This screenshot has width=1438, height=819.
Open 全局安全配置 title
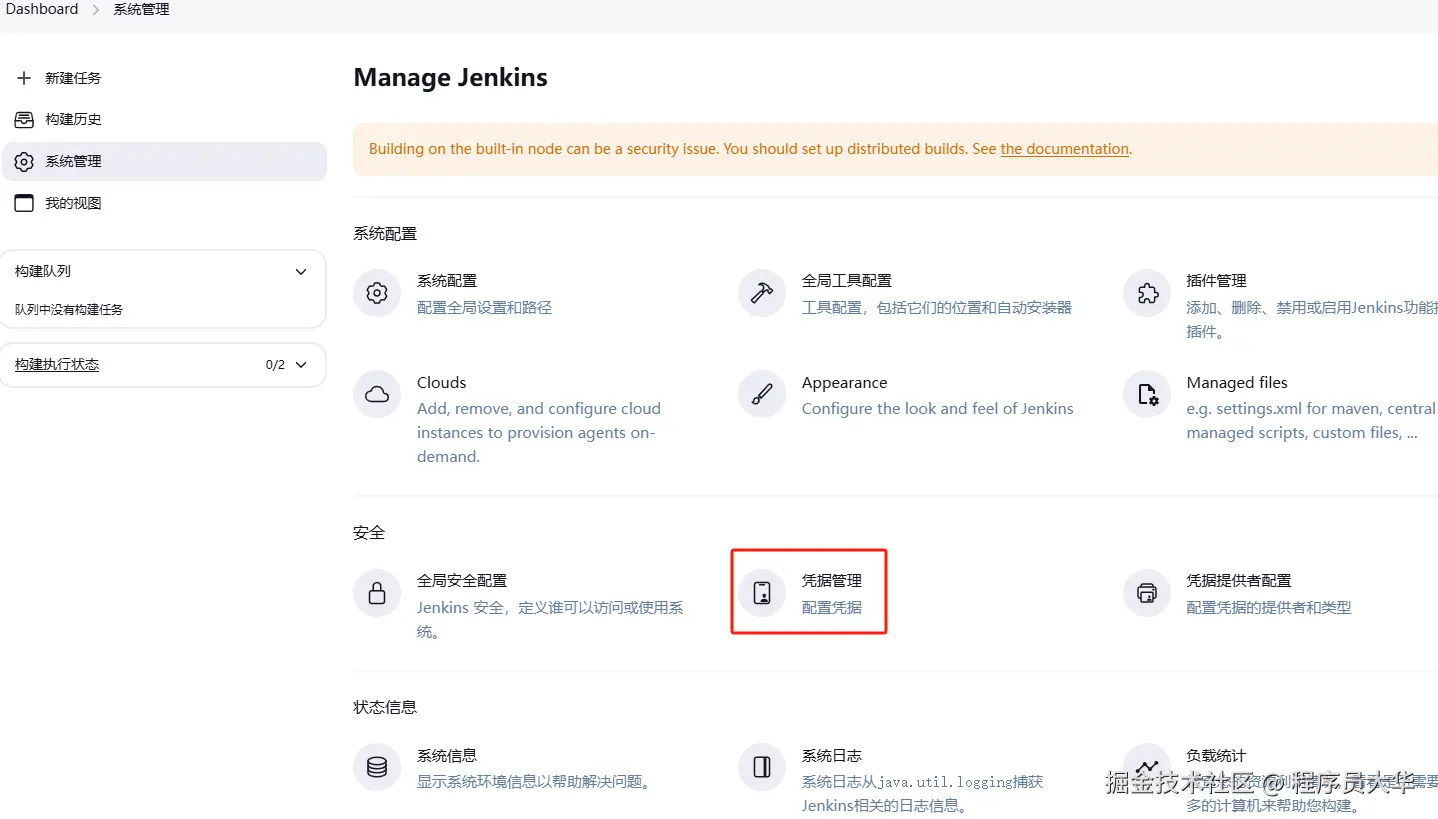click(x=462, y=581)
